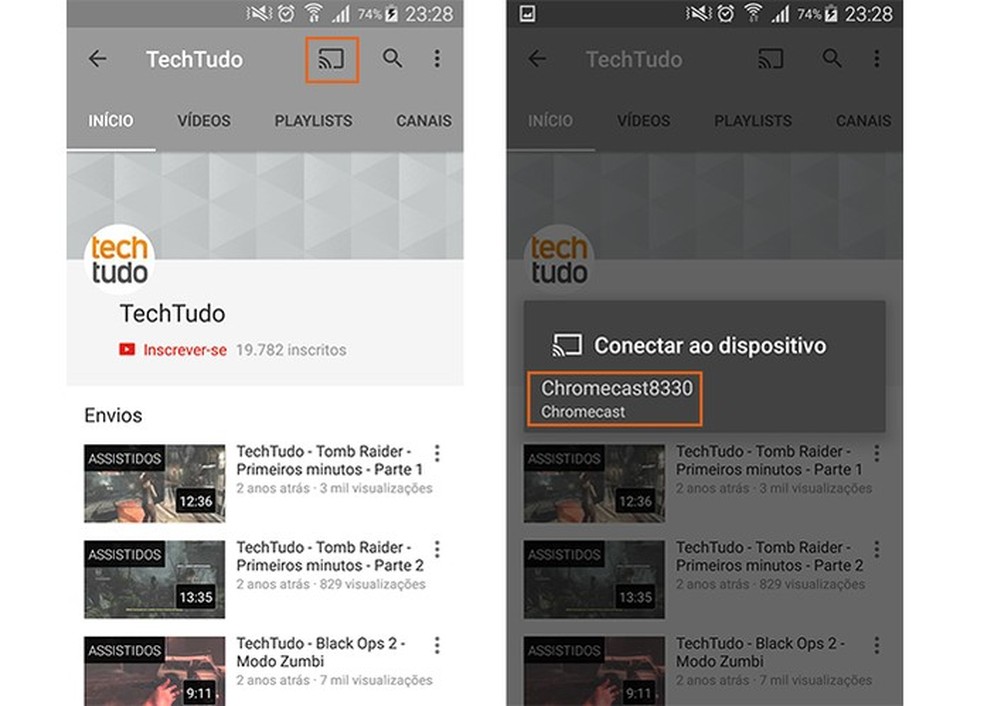The image size is (984, 706).
Task: Select the CANAIS tab
Action: point(423,120)
